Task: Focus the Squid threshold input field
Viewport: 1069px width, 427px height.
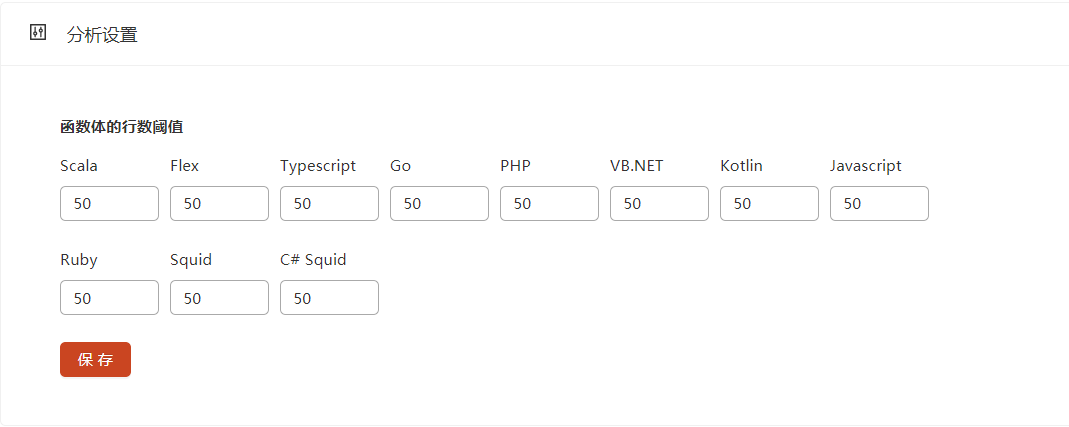Action: coord(219,297)
